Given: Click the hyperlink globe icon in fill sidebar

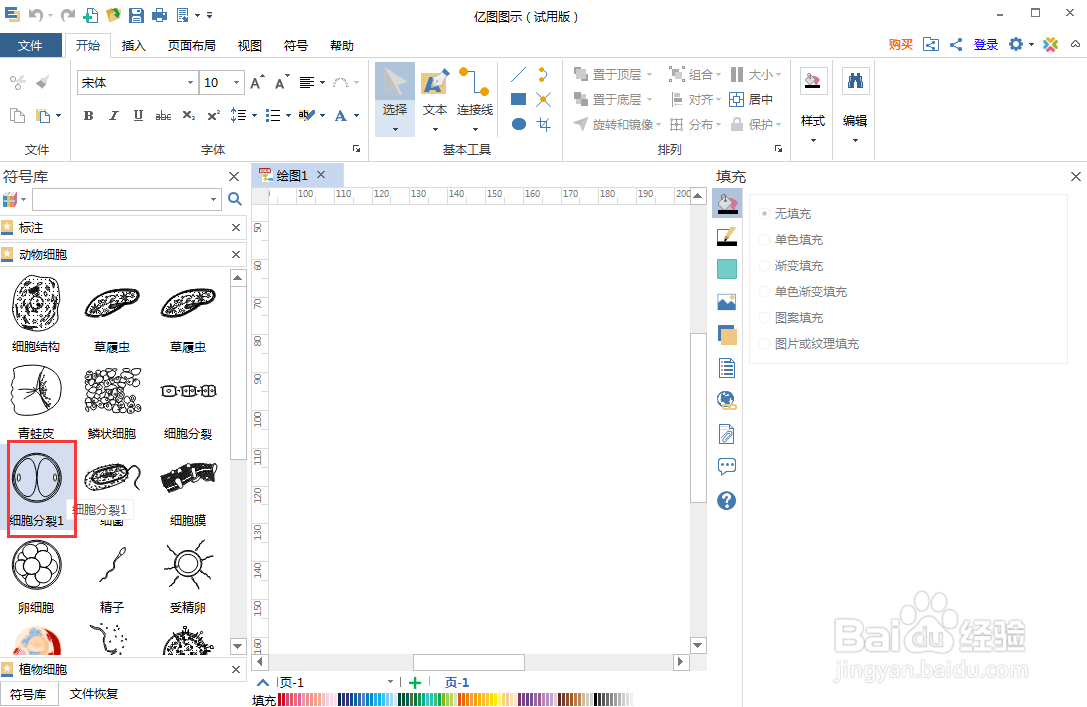Looking at the screenshot, I should 727,400.
